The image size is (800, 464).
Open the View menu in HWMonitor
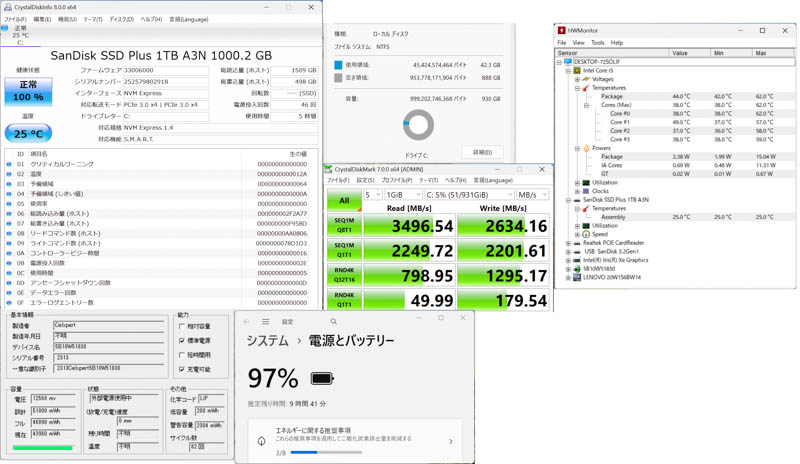pyautogui.click(x=579, y=43)
